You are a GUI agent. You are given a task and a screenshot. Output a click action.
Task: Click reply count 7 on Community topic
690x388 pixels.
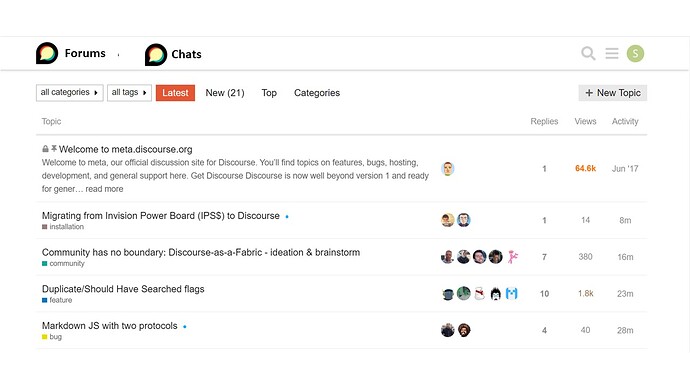pos(544,257)
